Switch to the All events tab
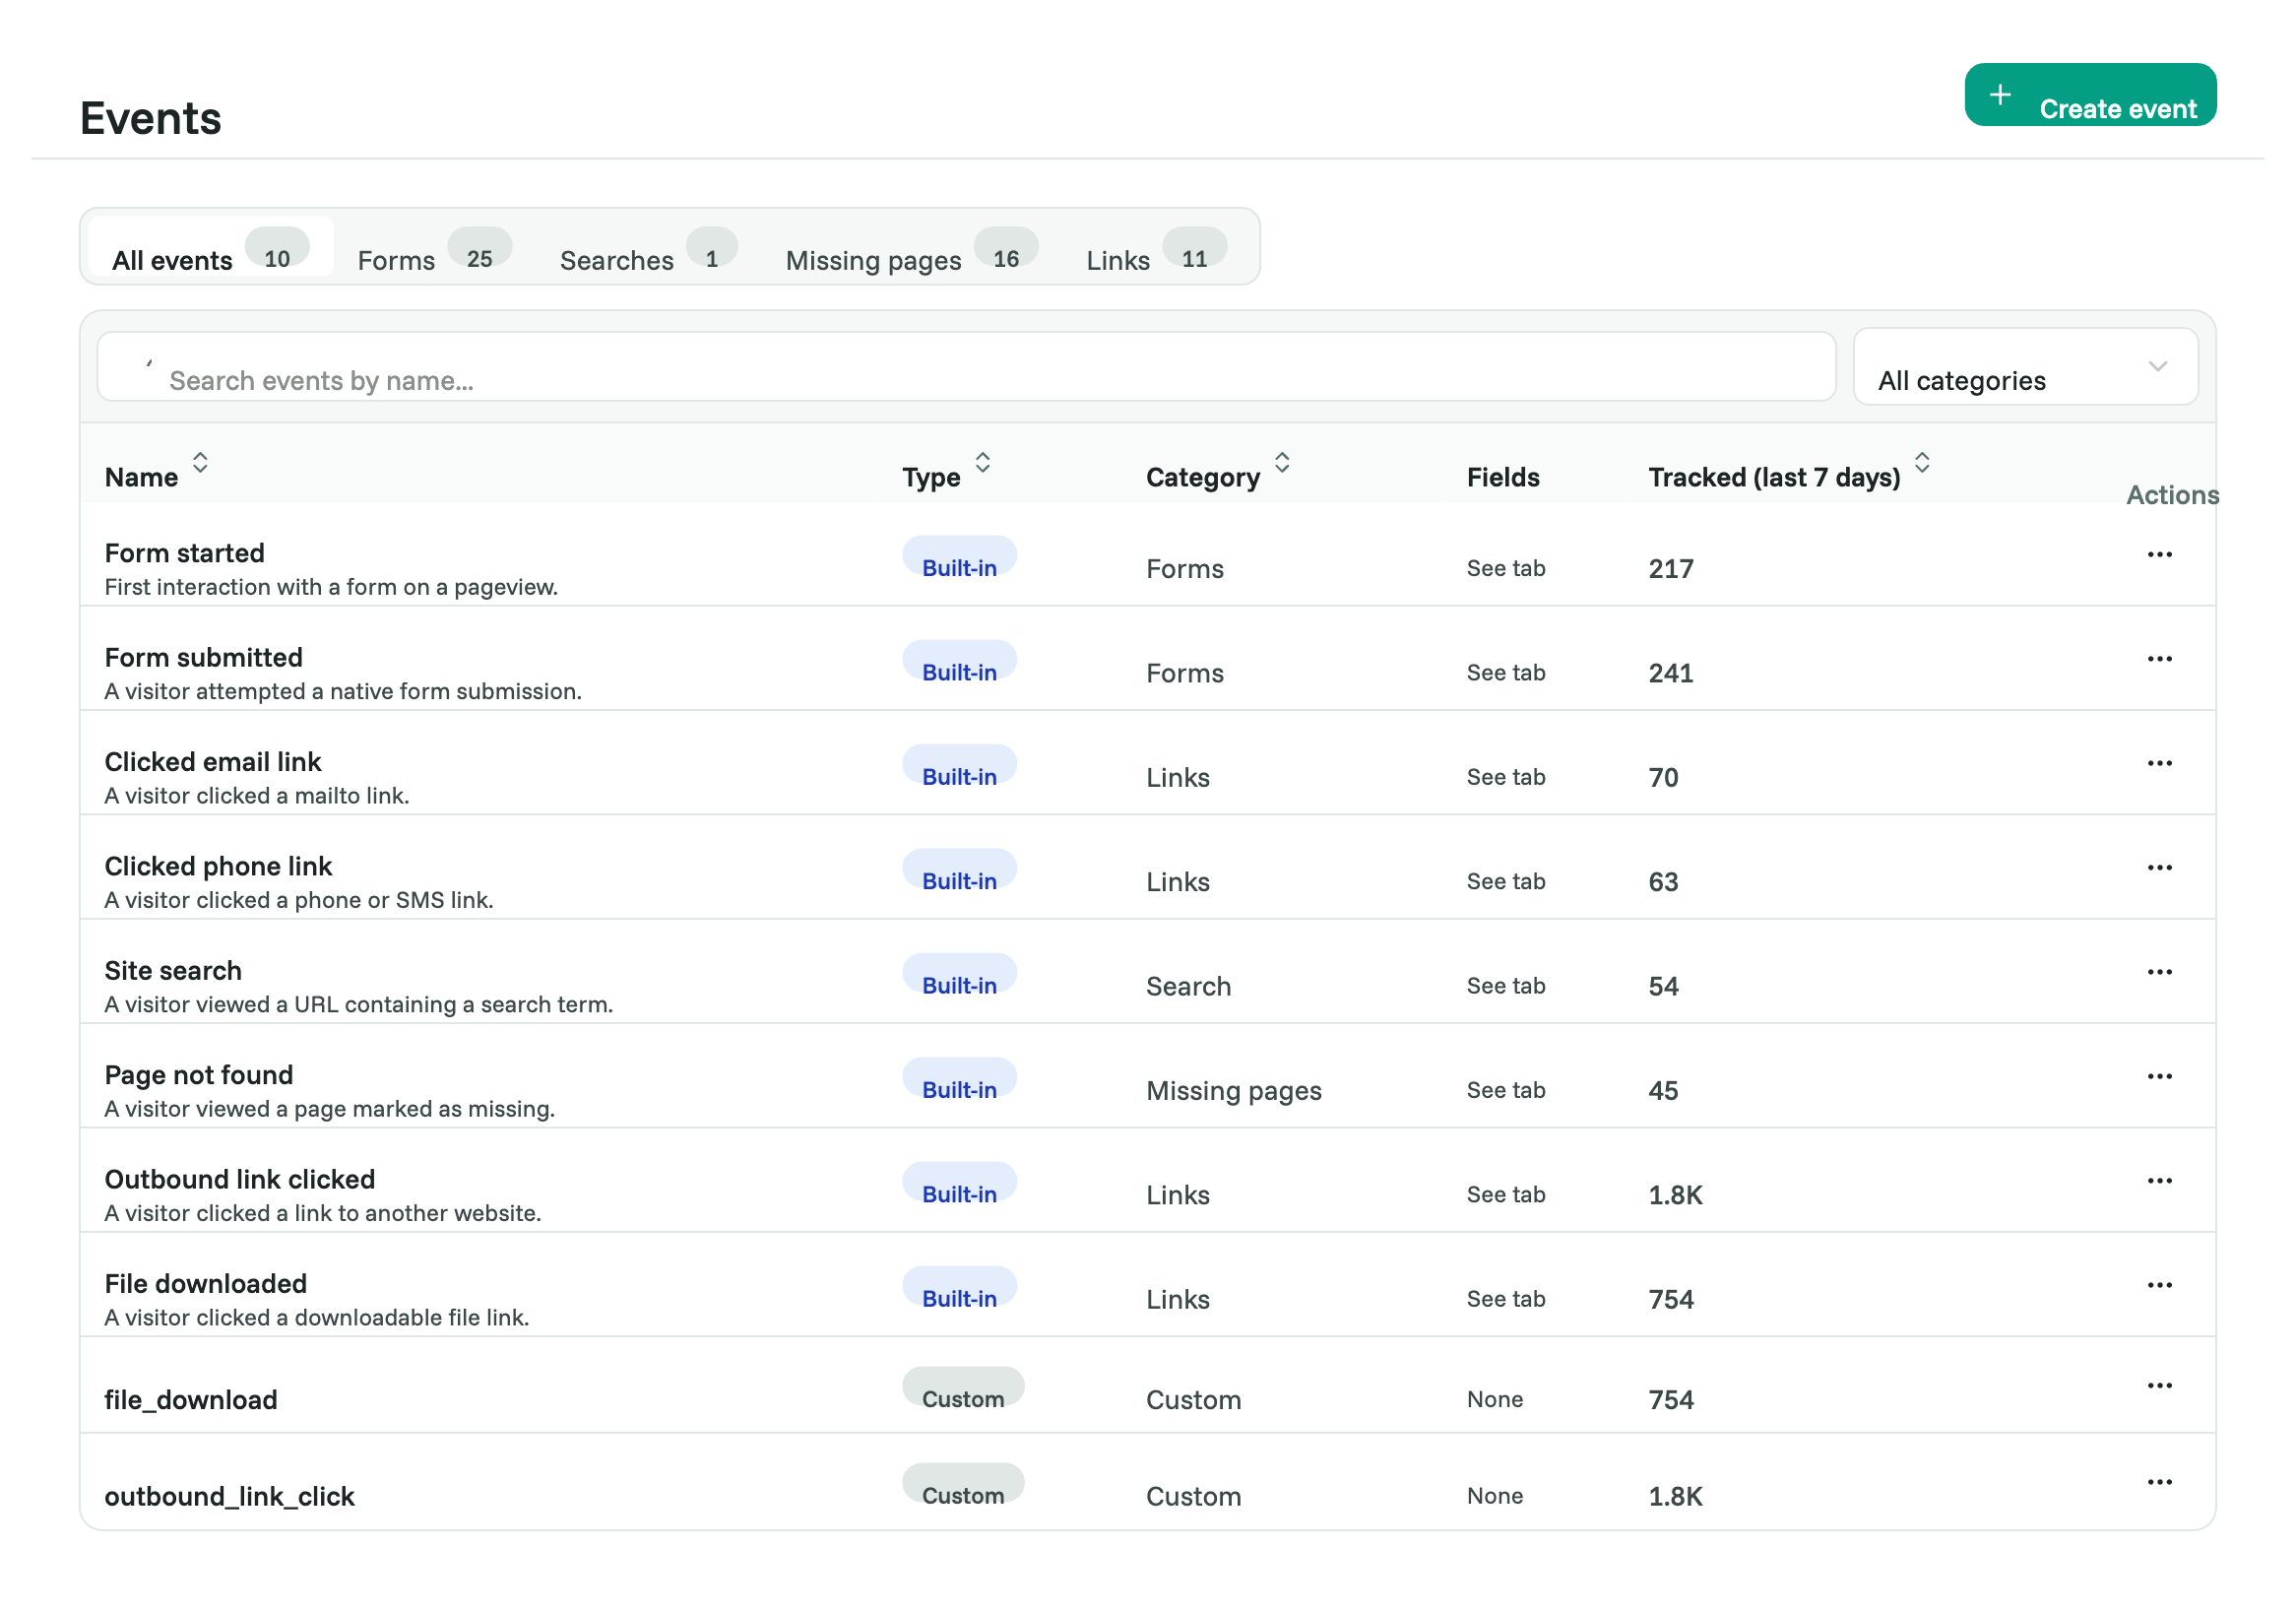The height and width of the screenshot is (1611, 2296). (x=211, y=246)
